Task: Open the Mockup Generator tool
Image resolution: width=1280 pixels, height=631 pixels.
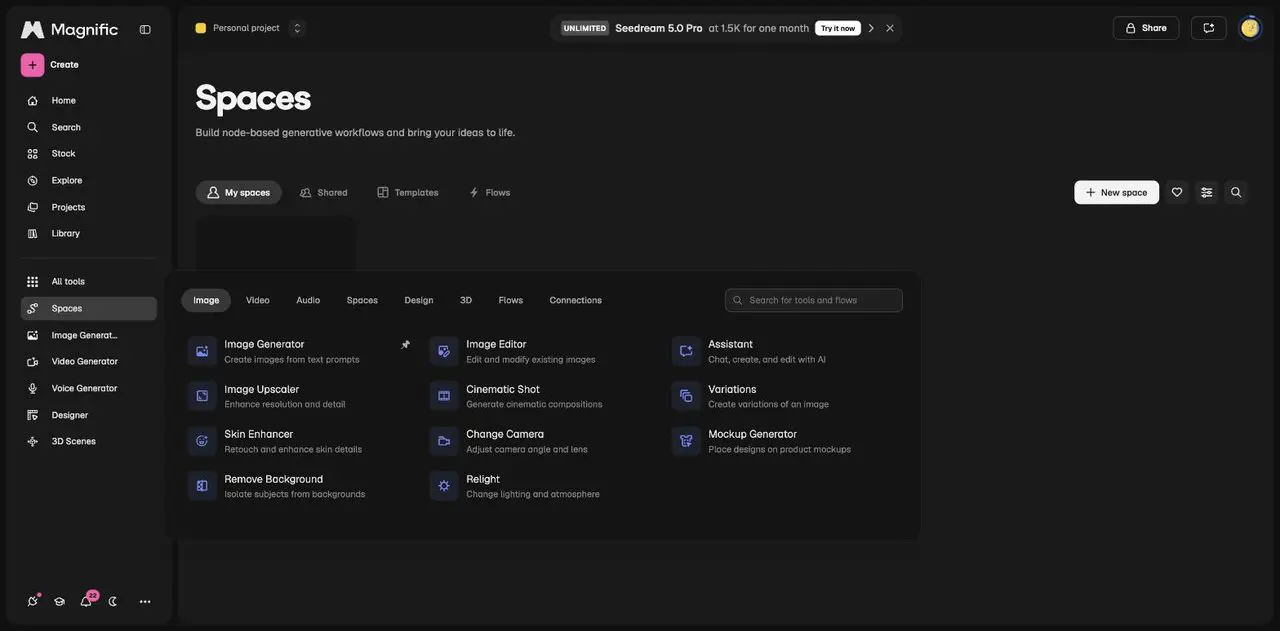Action: coord(783,441)
